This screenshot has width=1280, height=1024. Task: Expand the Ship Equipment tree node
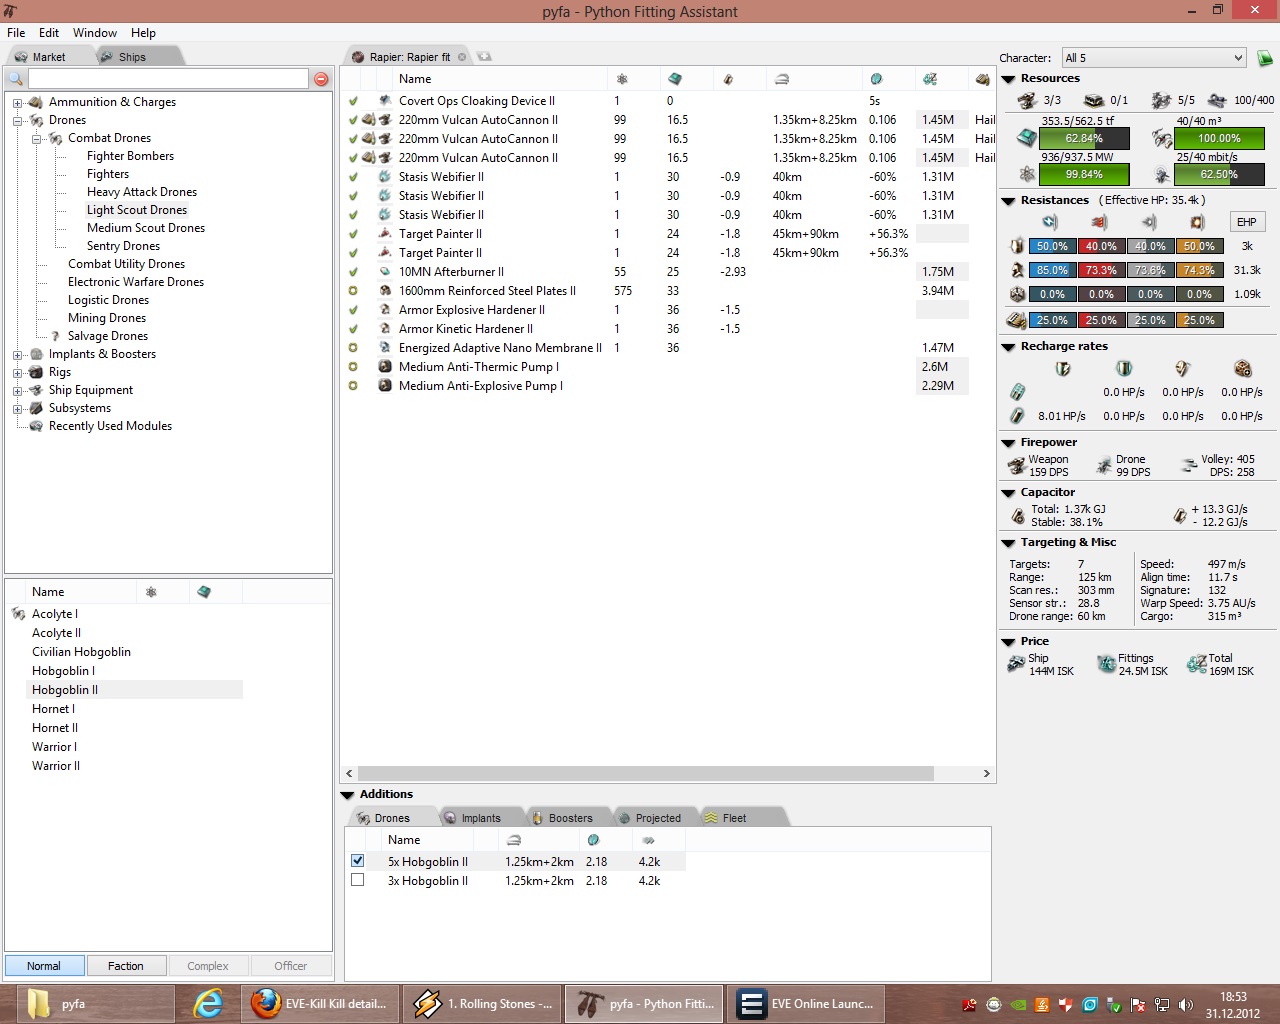17,390
